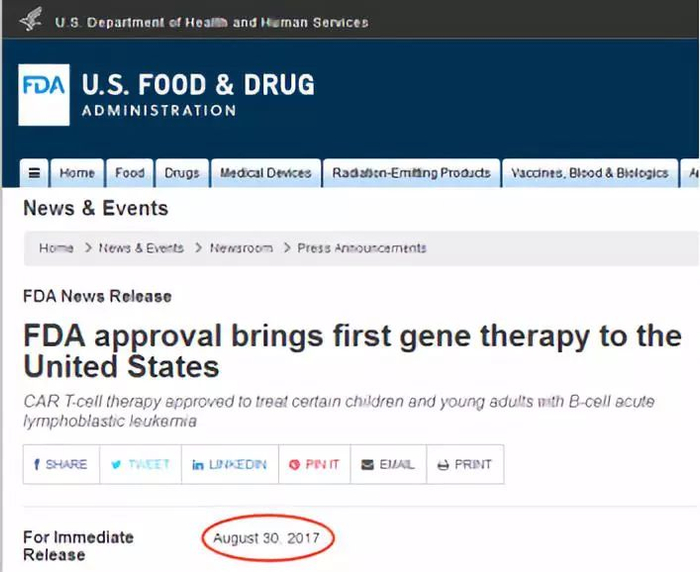
Task: Click the Print printer icon
Action: pos(443,465)
